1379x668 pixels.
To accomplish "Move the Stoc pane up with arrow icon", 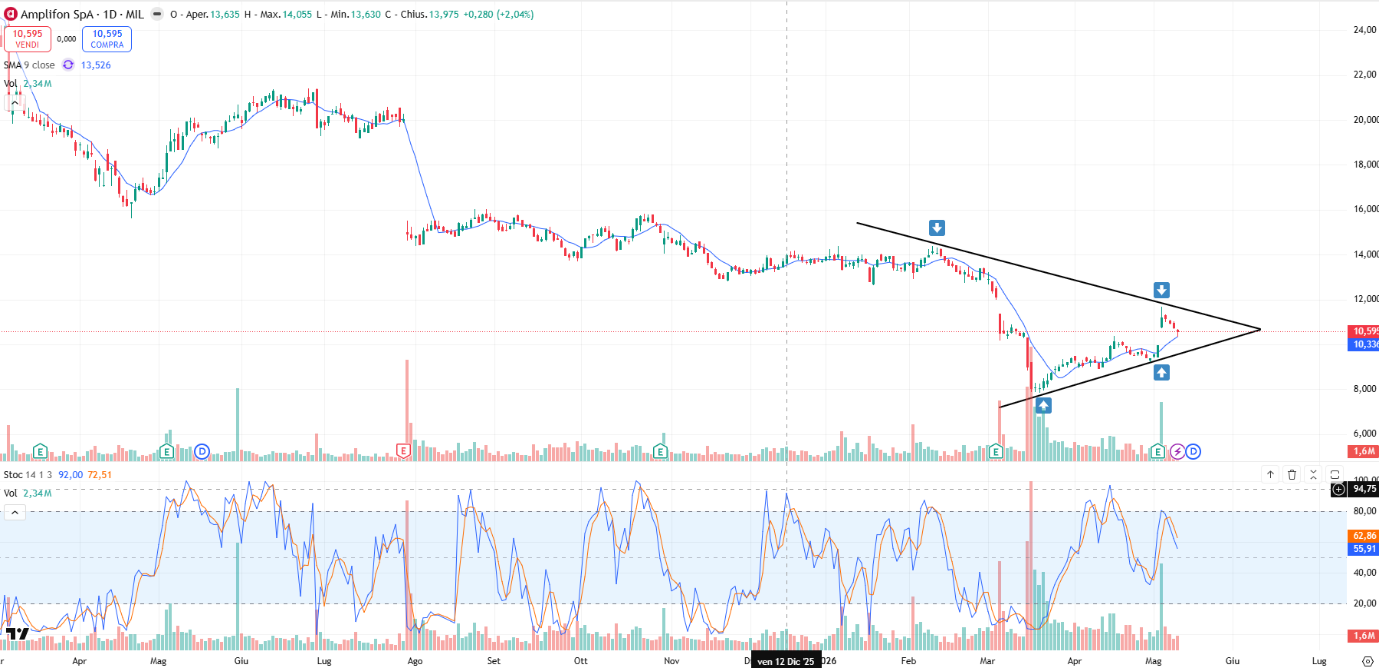I will pos(1270,475).
